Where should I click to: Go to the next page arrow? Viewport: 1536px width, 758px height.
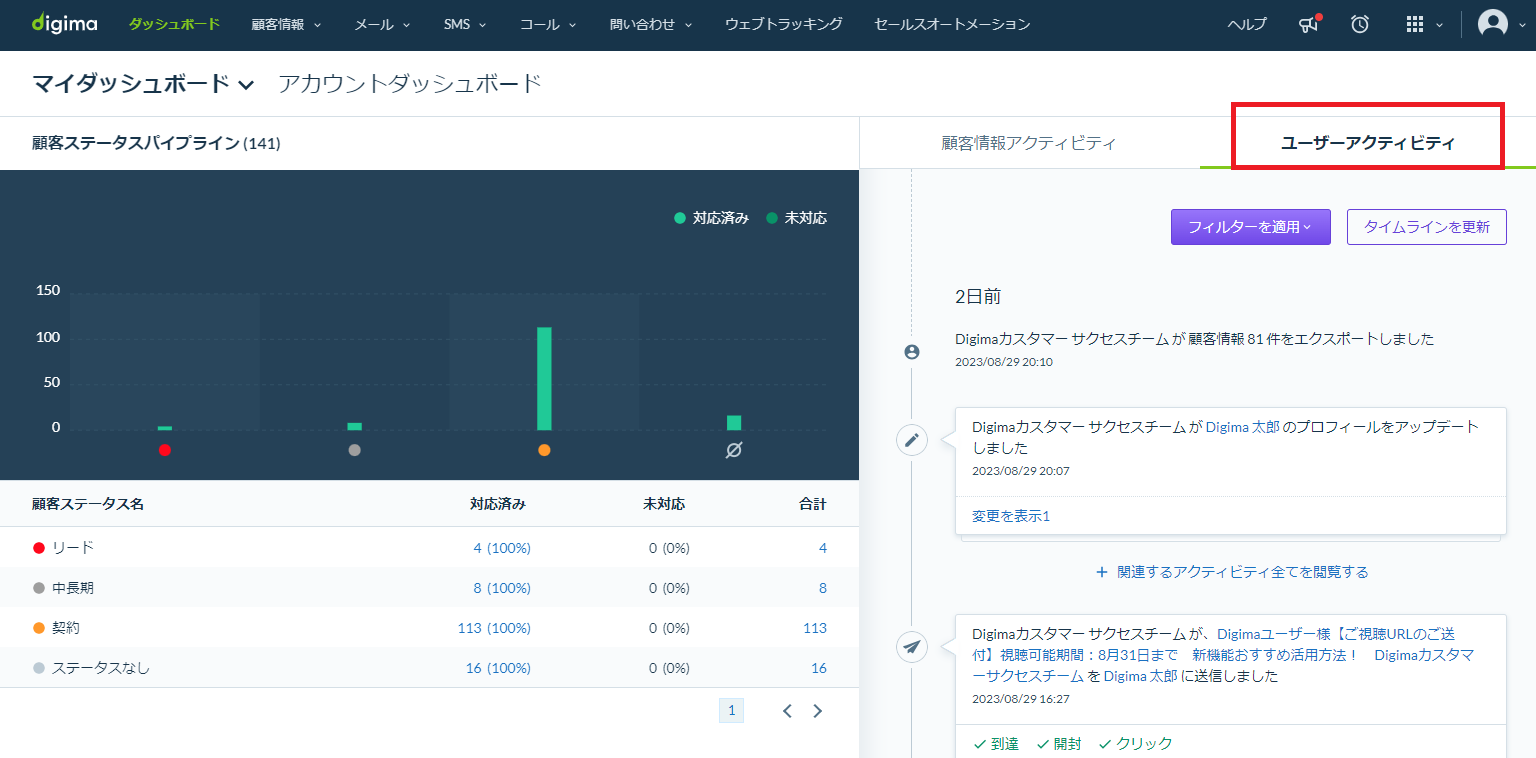pyautogui.click(x=818, y=711)
